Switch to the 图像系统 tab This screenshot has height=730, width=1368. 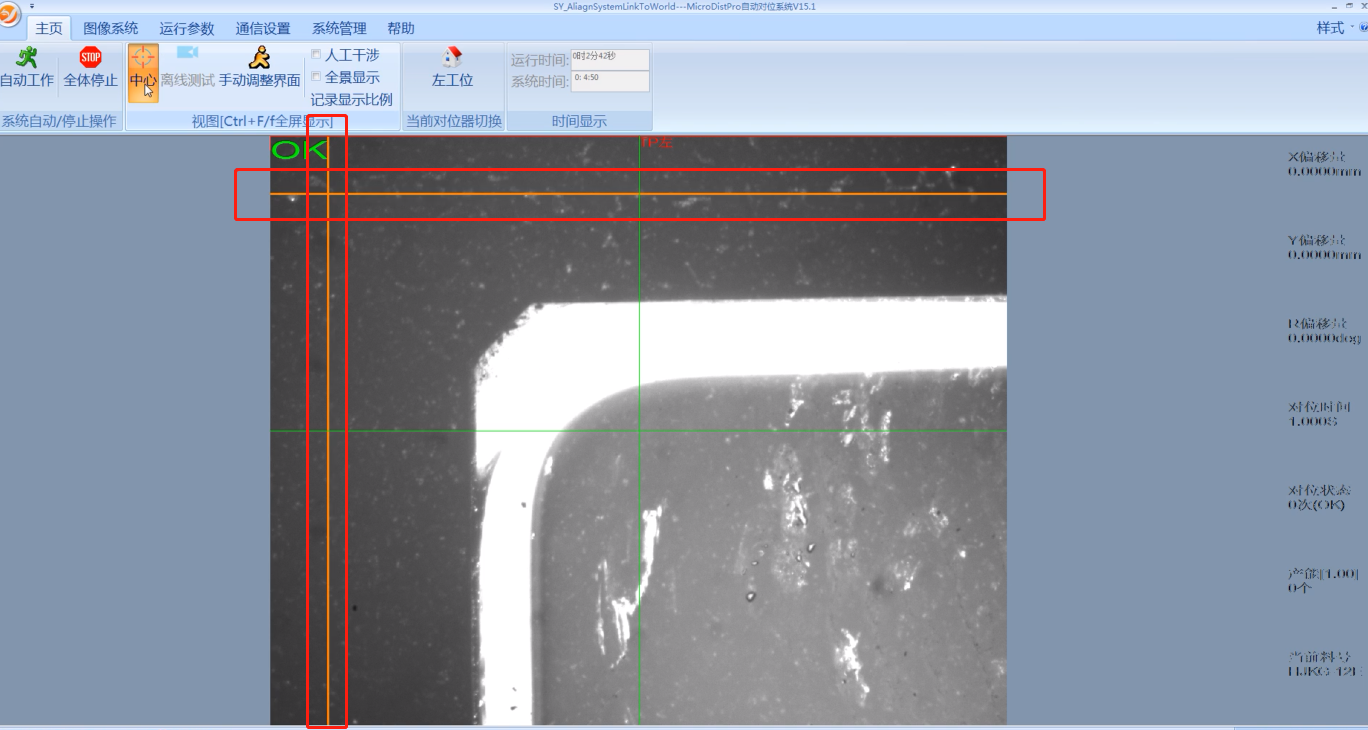pyautogui.click(x=111, y=29)
